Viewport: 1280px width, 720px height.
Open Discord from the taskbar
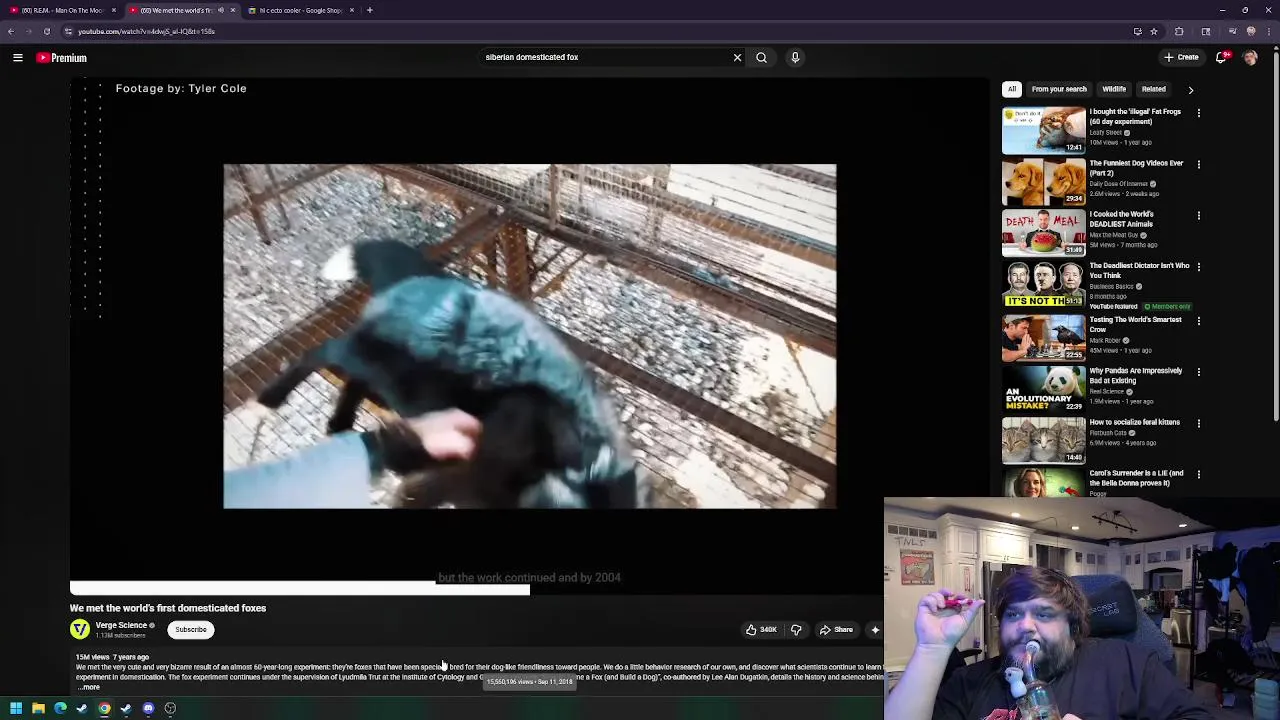tap(148, 708)
